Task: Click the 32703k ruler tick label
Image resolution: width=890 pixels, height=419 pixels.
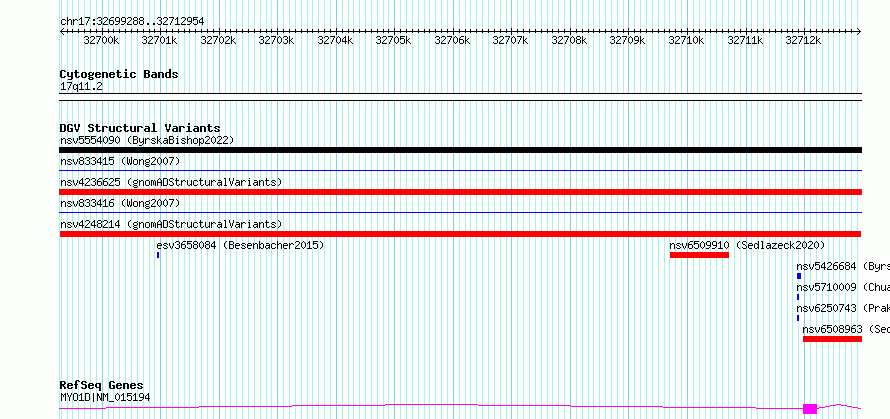Action: pyautogui.click(x=276, y=40)
